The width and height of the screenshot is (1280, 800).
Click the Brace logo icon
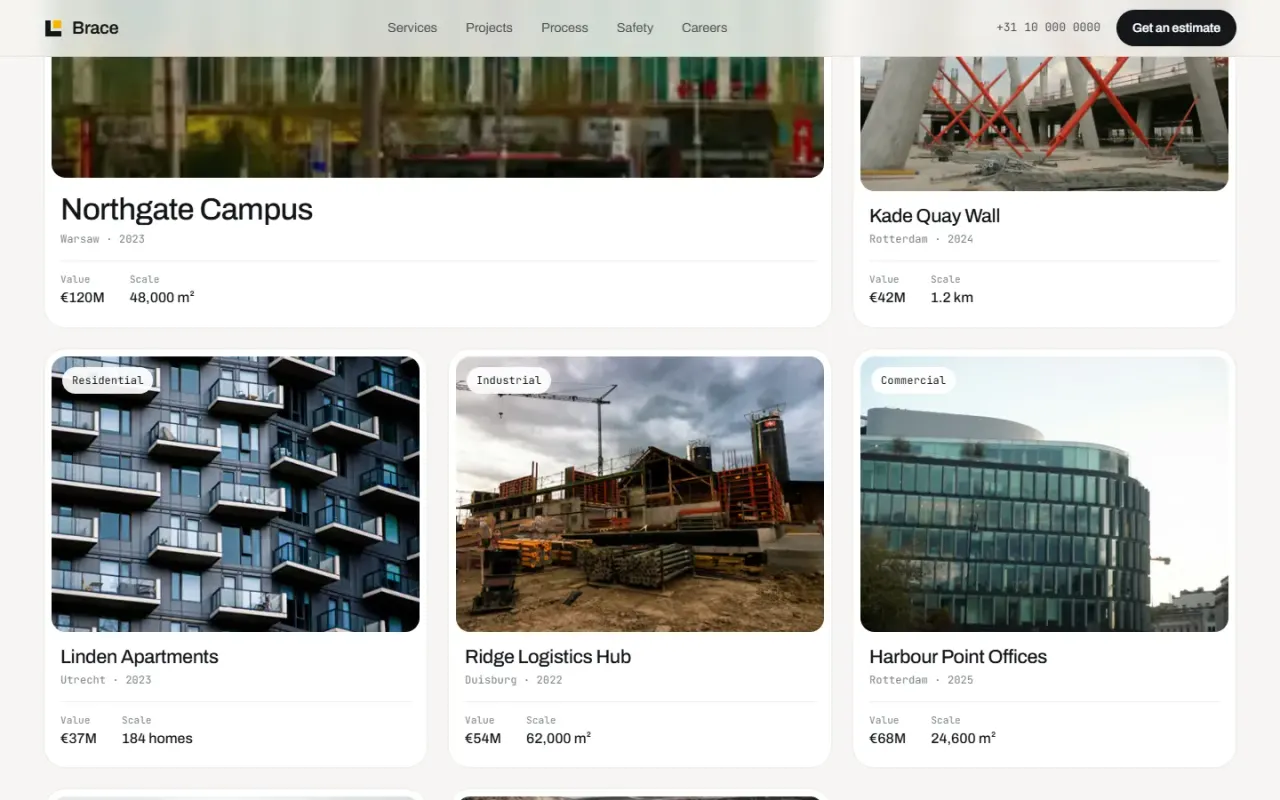coord(53,28)
